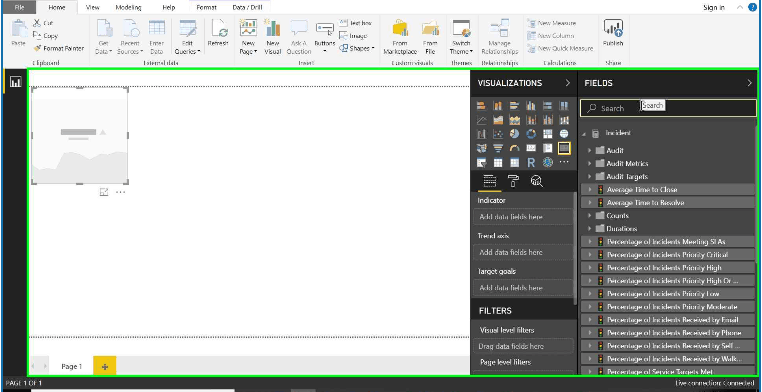762x392 pixels.
Task: Open the Switch Theme dropdown
Action: pyautogui.click(x=461, y=37)
